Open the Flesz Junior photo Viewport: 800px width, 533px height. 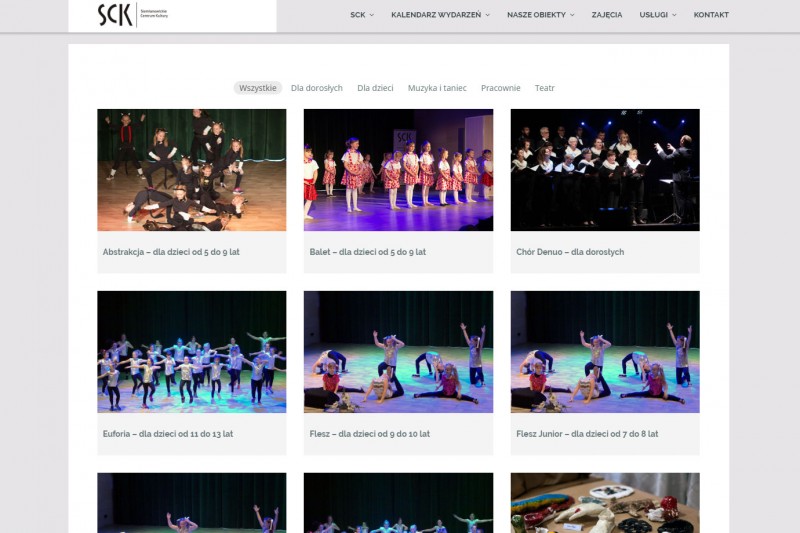pos(605,352)
